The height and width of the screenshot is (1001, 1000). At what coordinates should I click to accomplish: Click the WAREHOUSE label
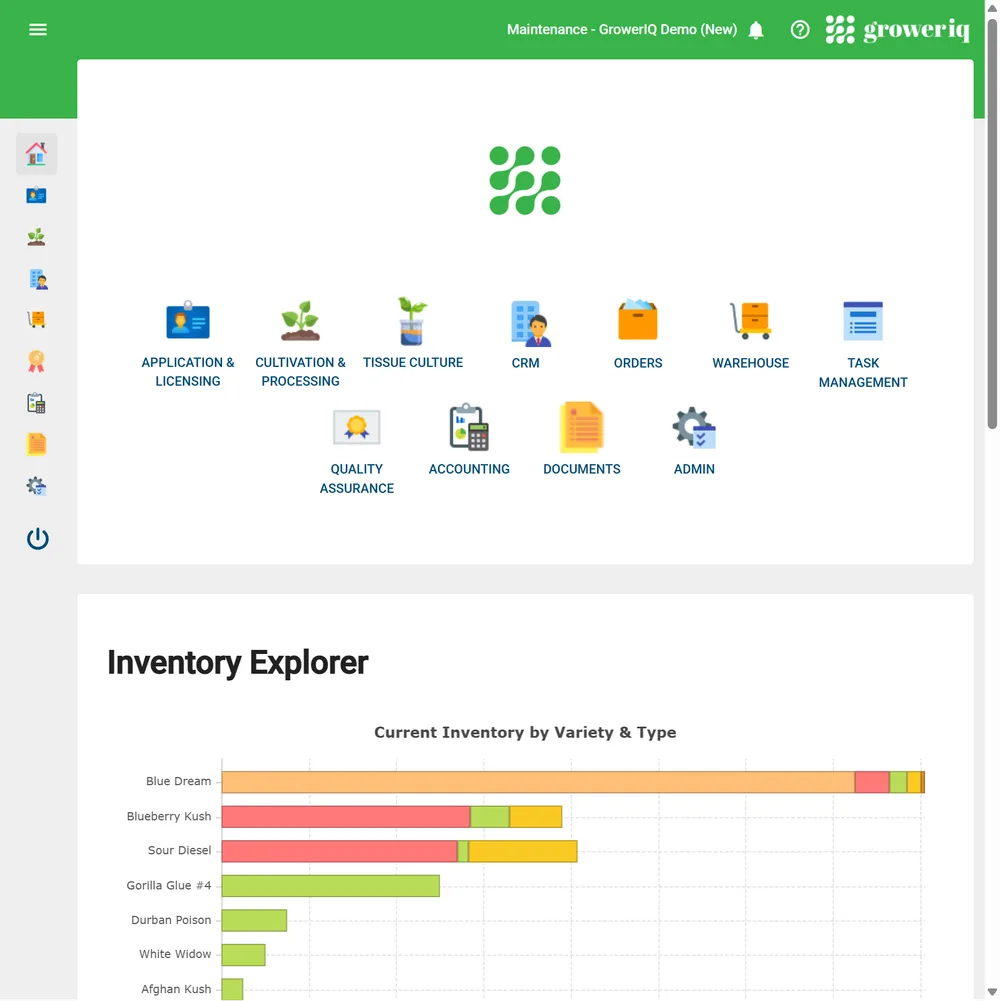tap(750, 363)
